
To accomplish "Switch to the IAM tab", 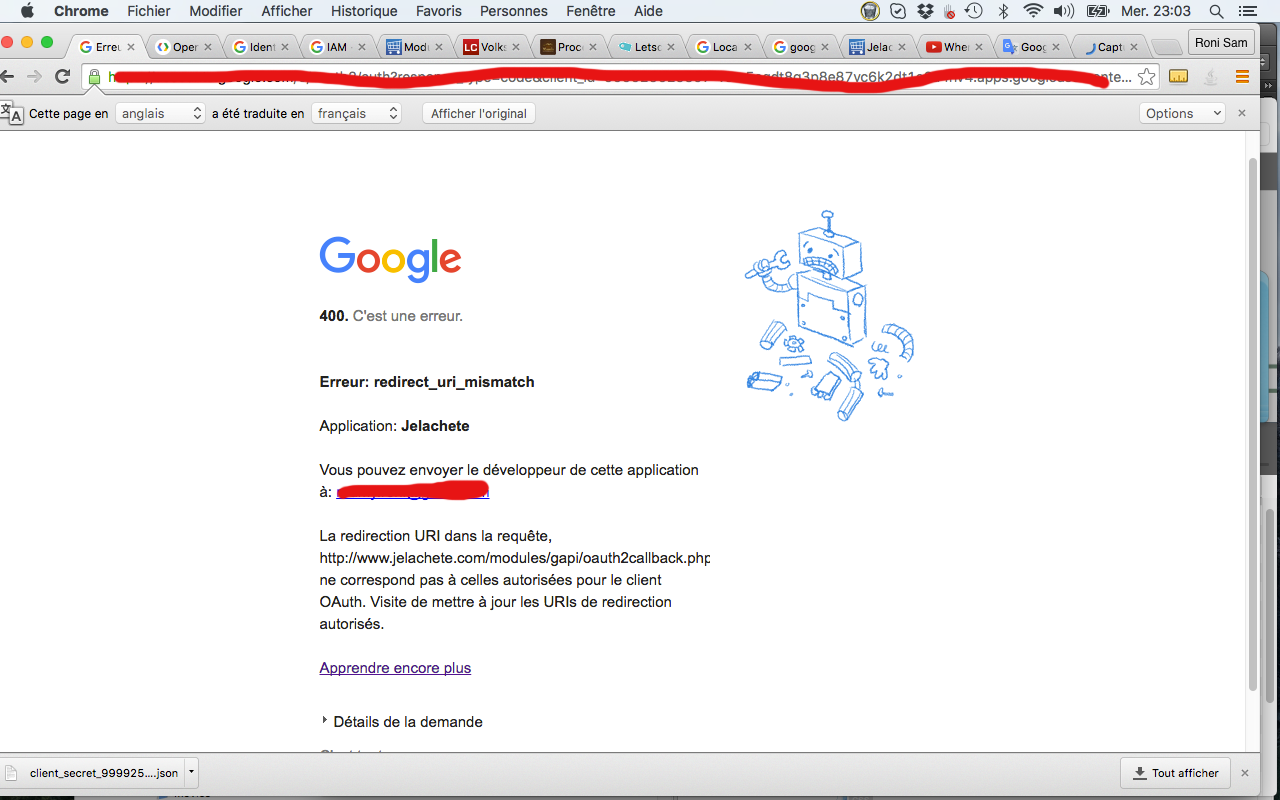I will pos(339,47).
